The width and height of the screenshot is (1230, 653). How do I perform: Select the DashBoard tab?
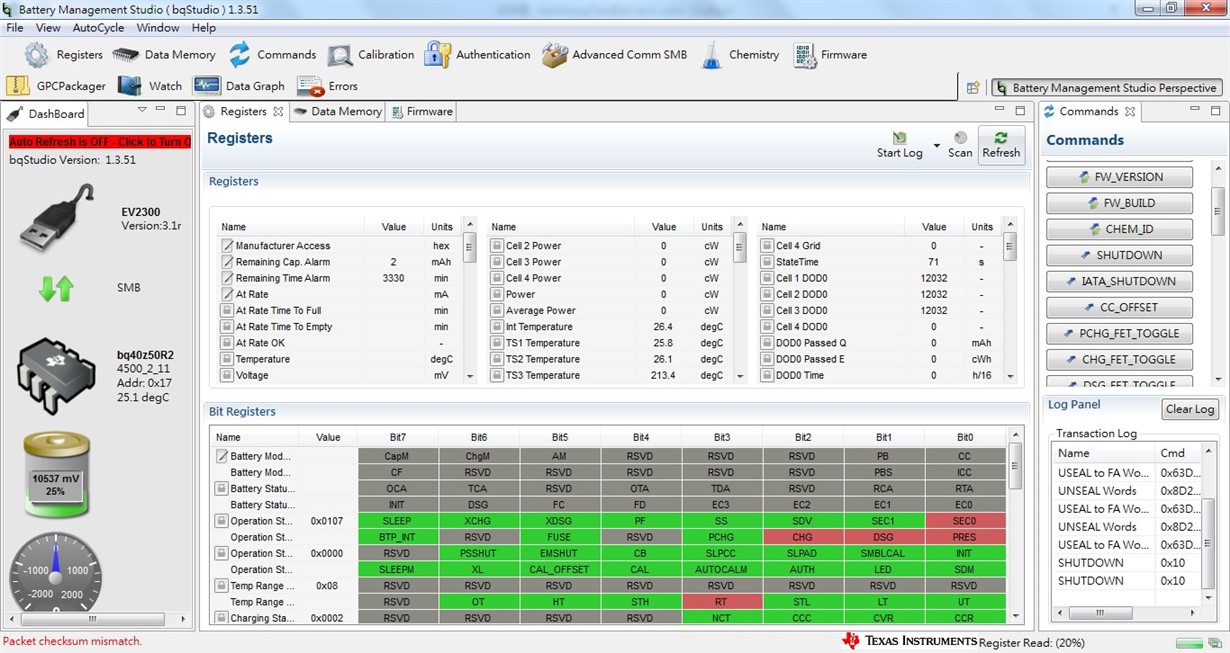click(x=46, y=114)
